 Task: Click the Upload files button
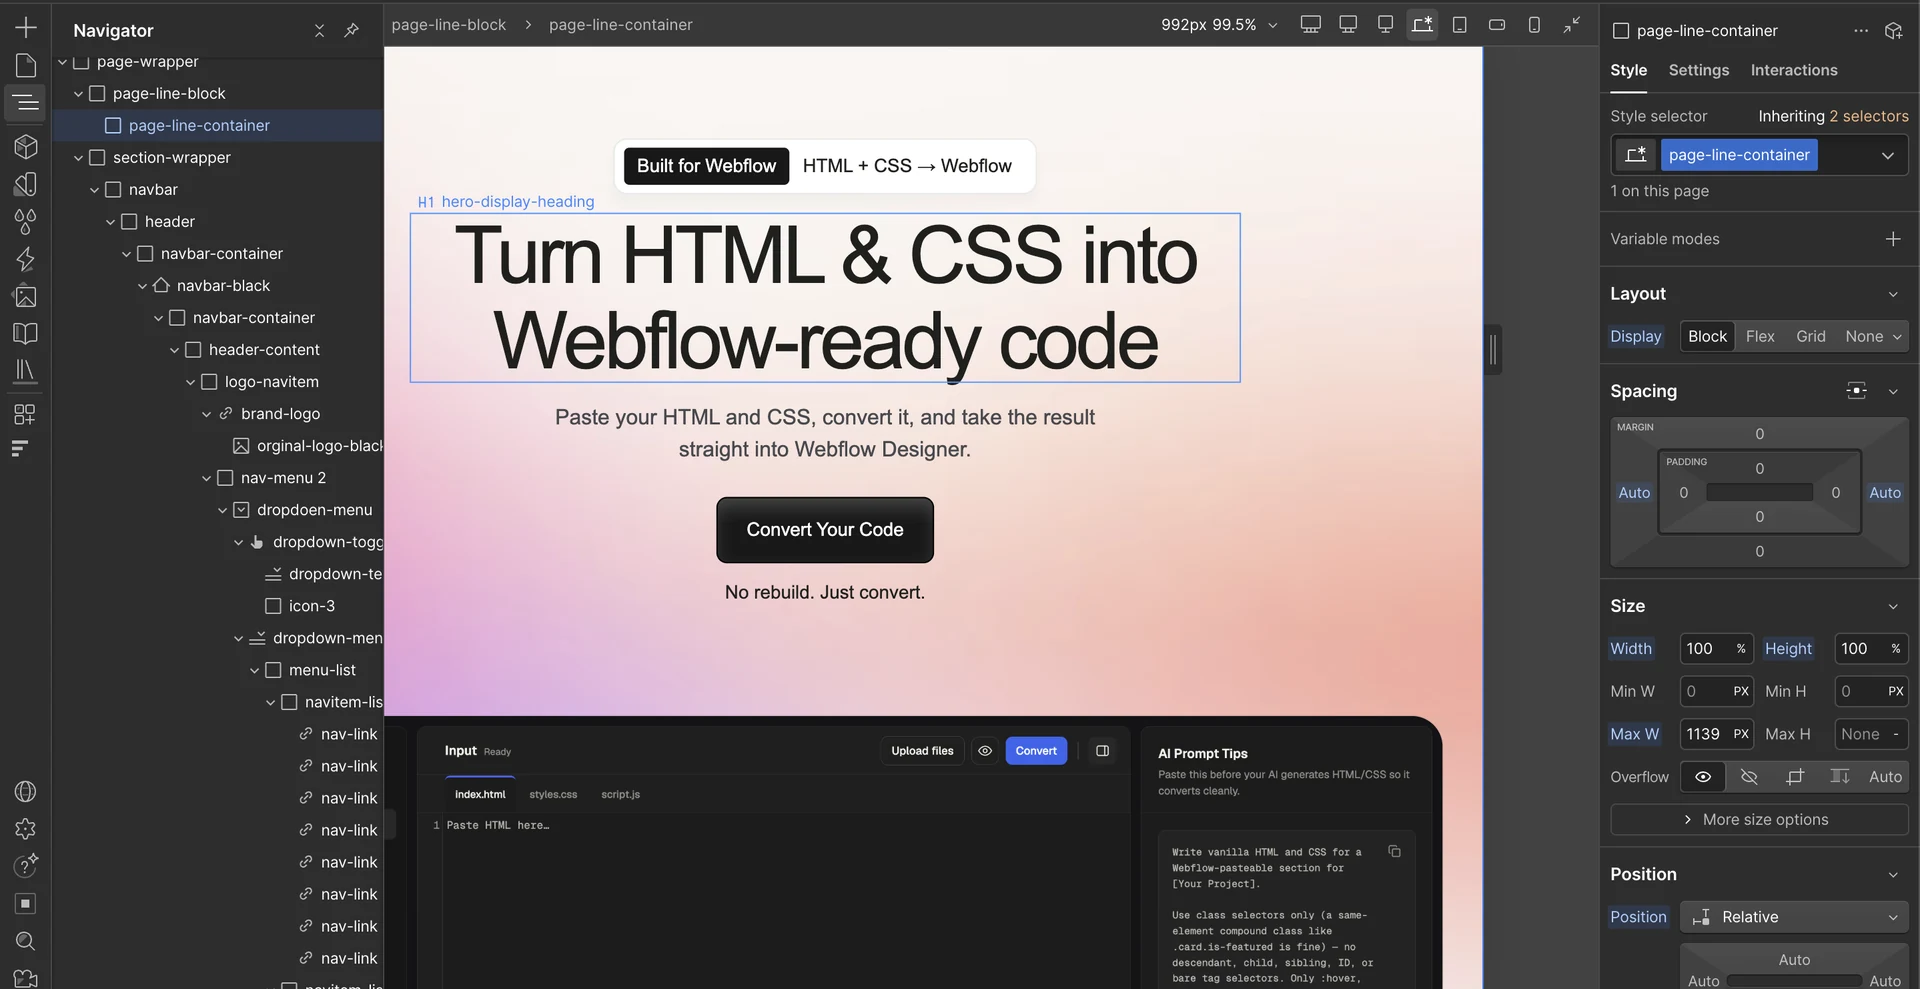(x=922, y=751)
